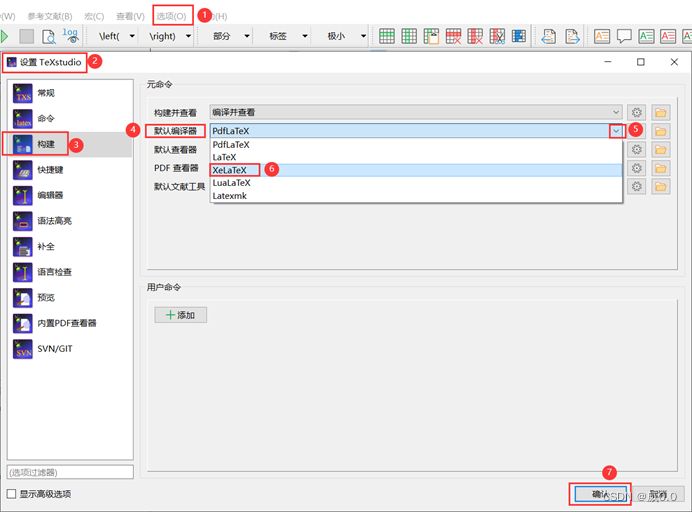The height and width of the screenshot is (512, 692).
Task: Click the blue align table columns icon
Action: click(519, 36)
